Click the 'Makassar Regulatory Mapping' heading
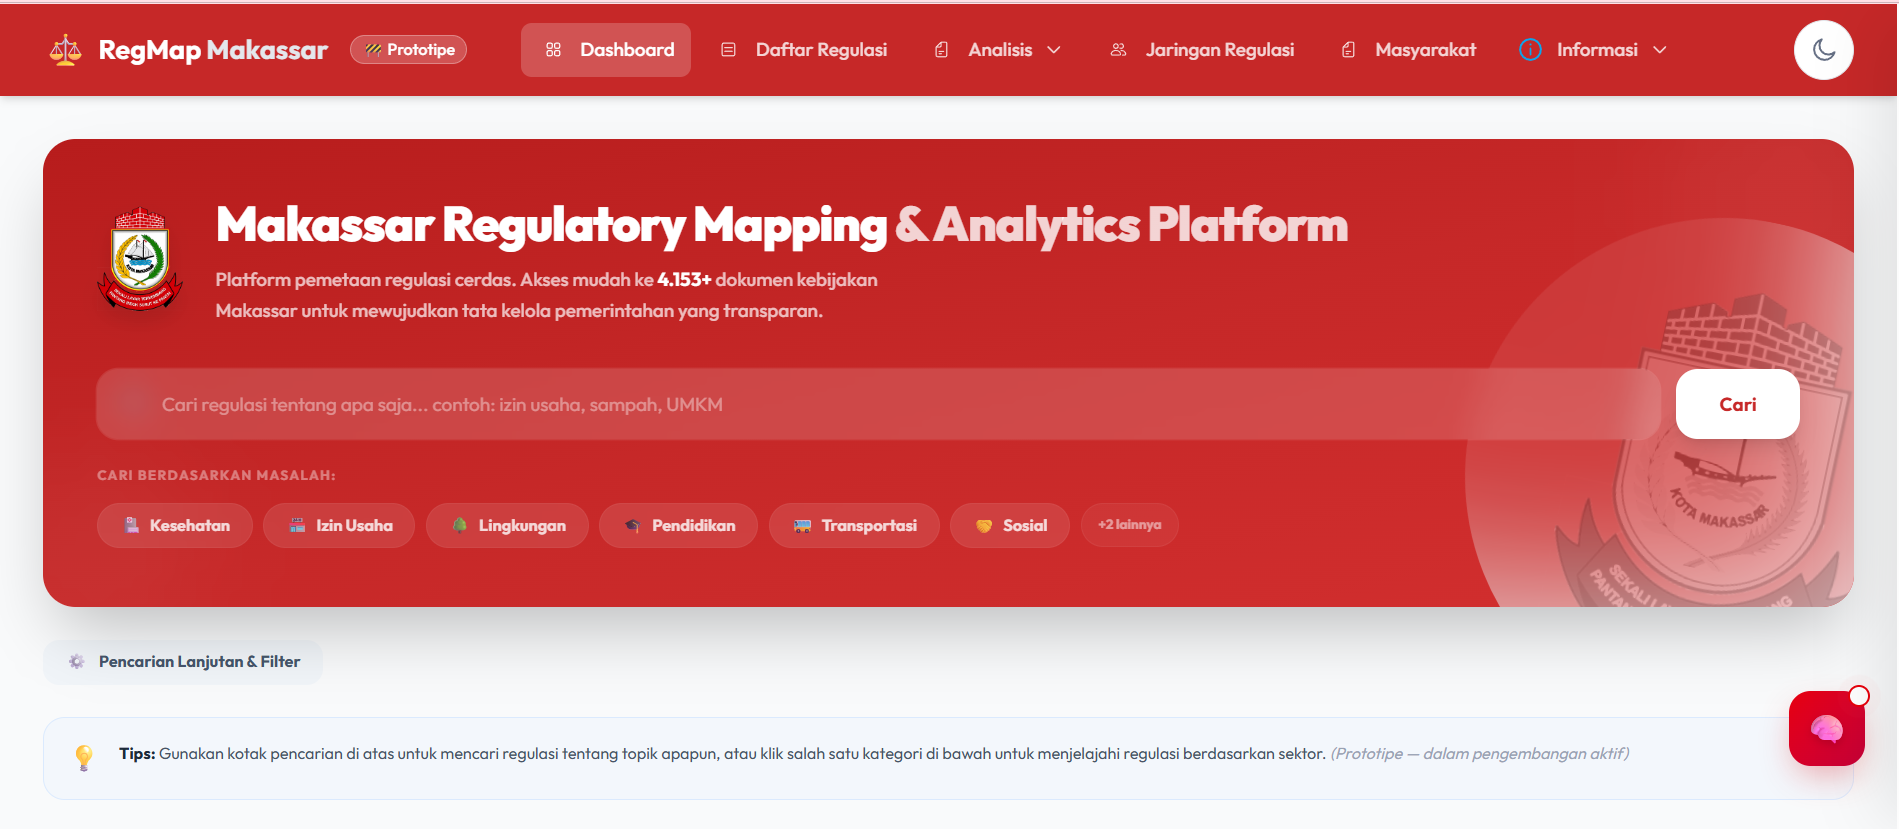The height and width of the screenshot is (829, 1899). (552, 225)
